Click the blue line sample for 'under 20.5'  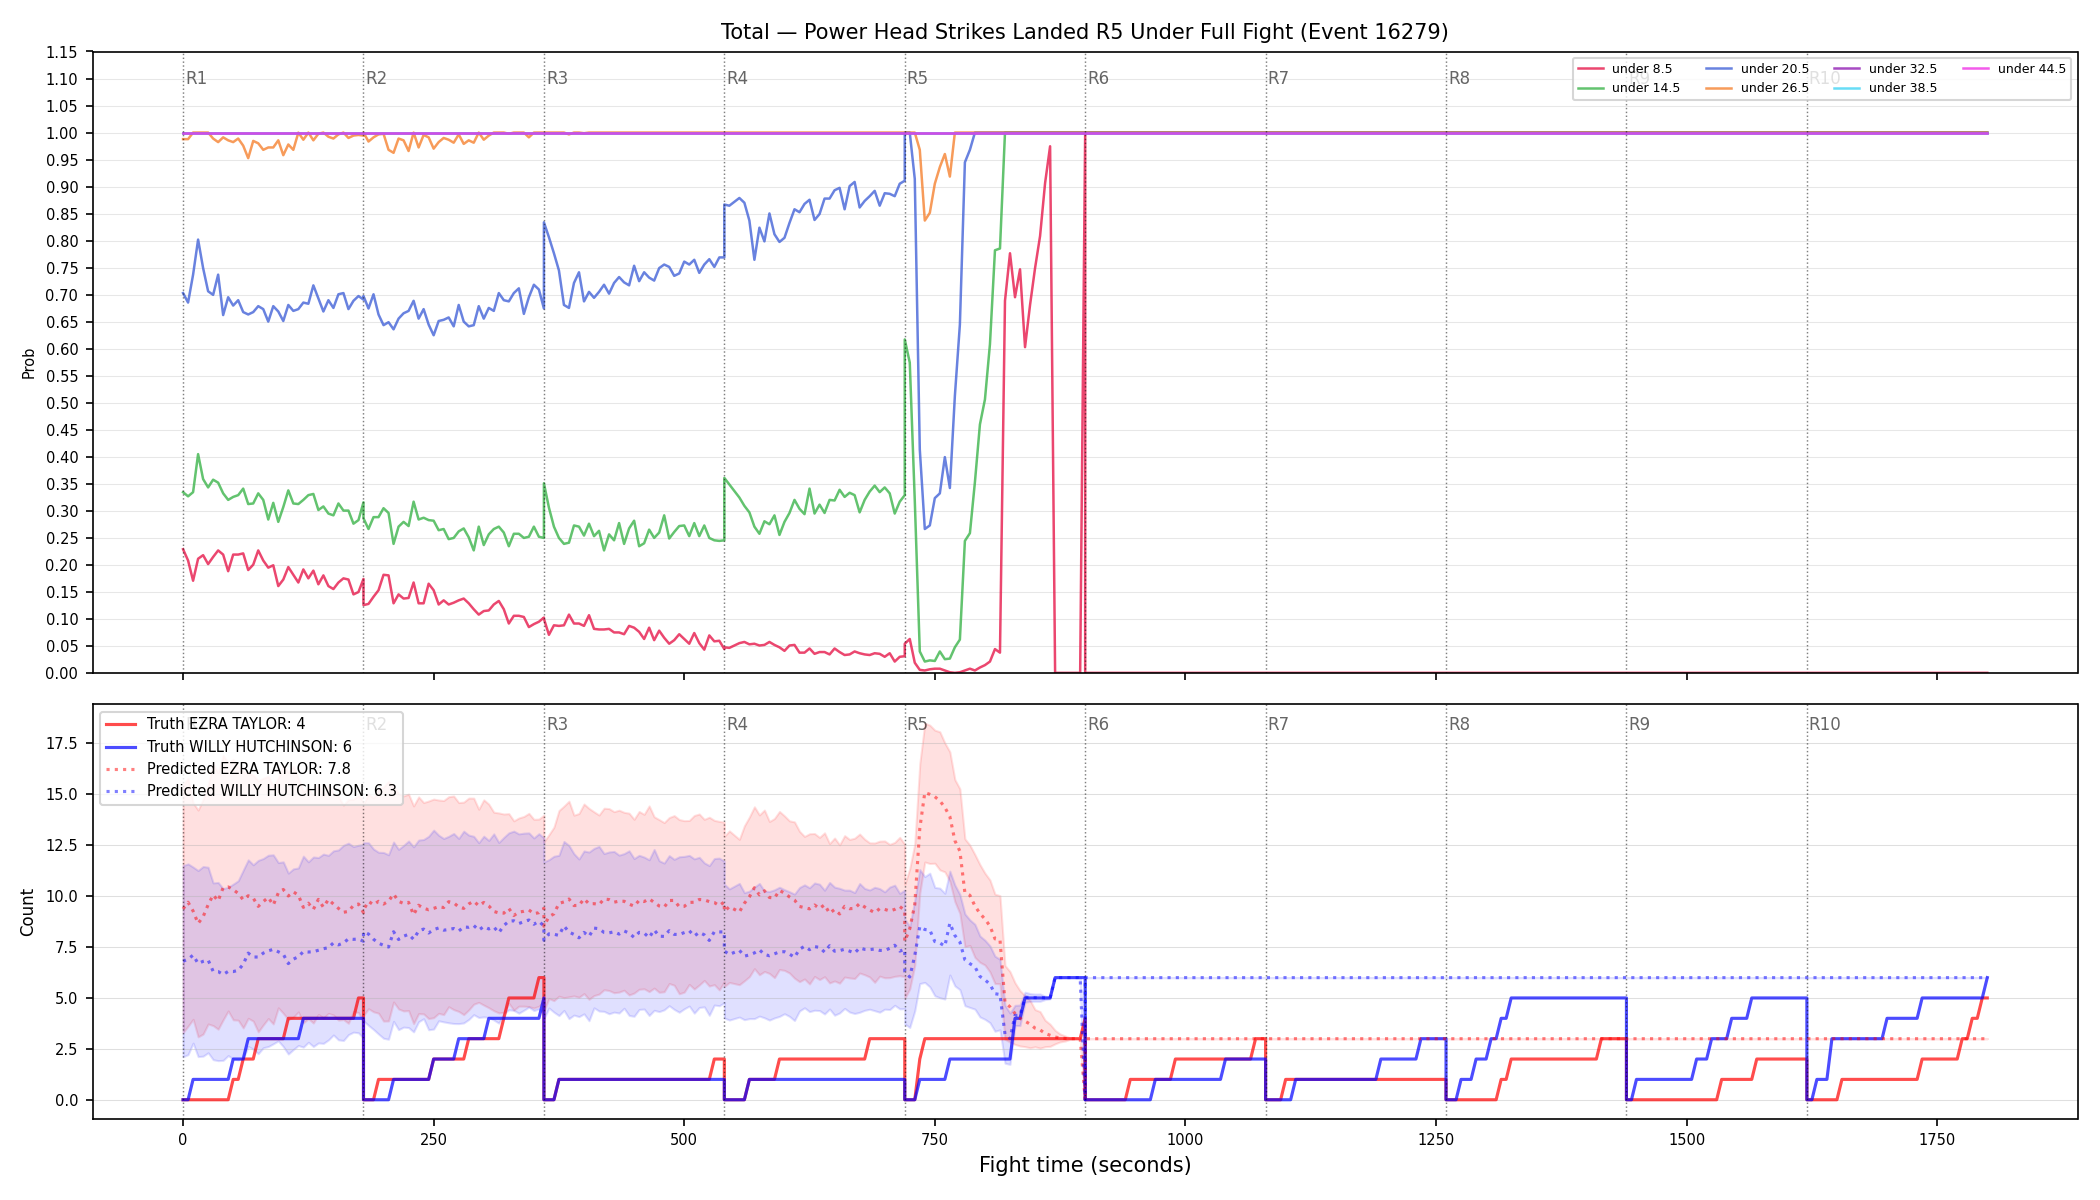1719,69
